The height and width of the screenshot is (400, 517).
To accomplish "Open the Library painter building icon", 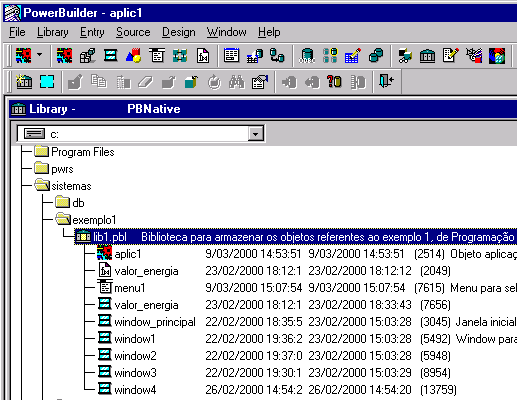I will tap(427, 56).
